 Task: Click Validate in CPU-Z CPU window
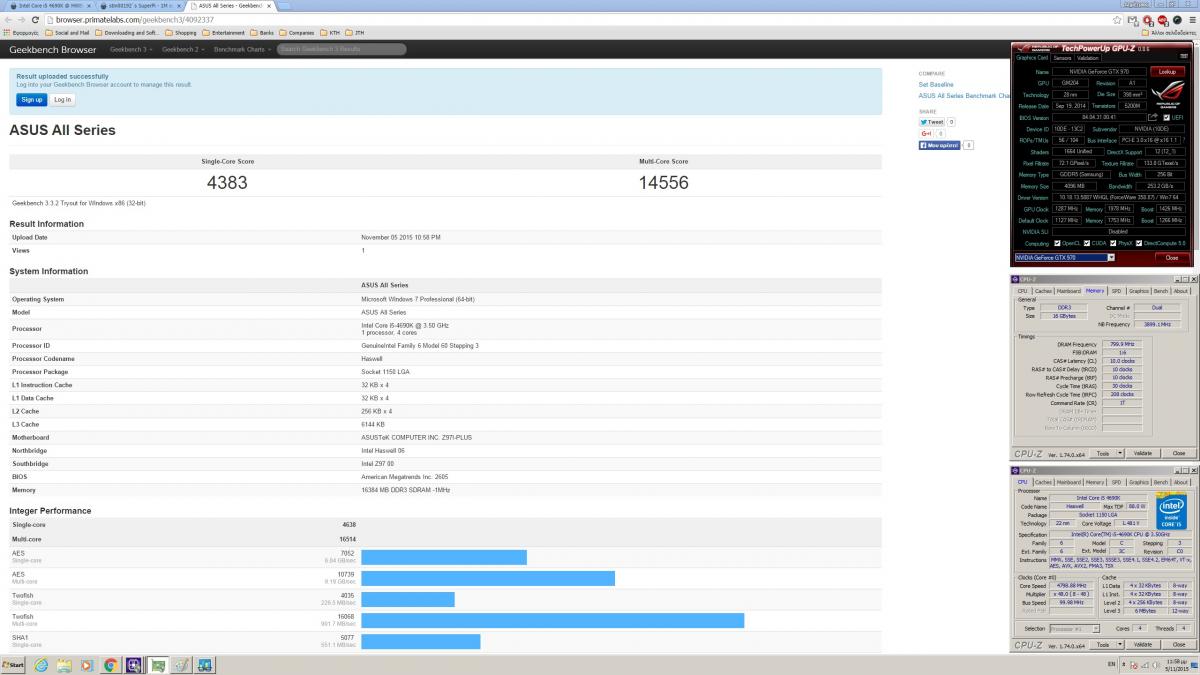click(1142, 645)
